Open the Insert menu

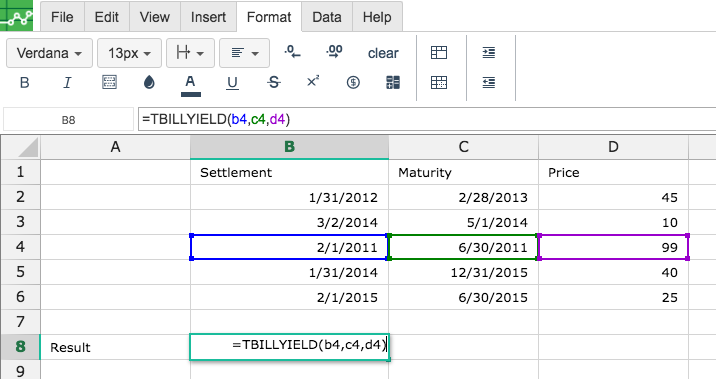pos(208,17)
